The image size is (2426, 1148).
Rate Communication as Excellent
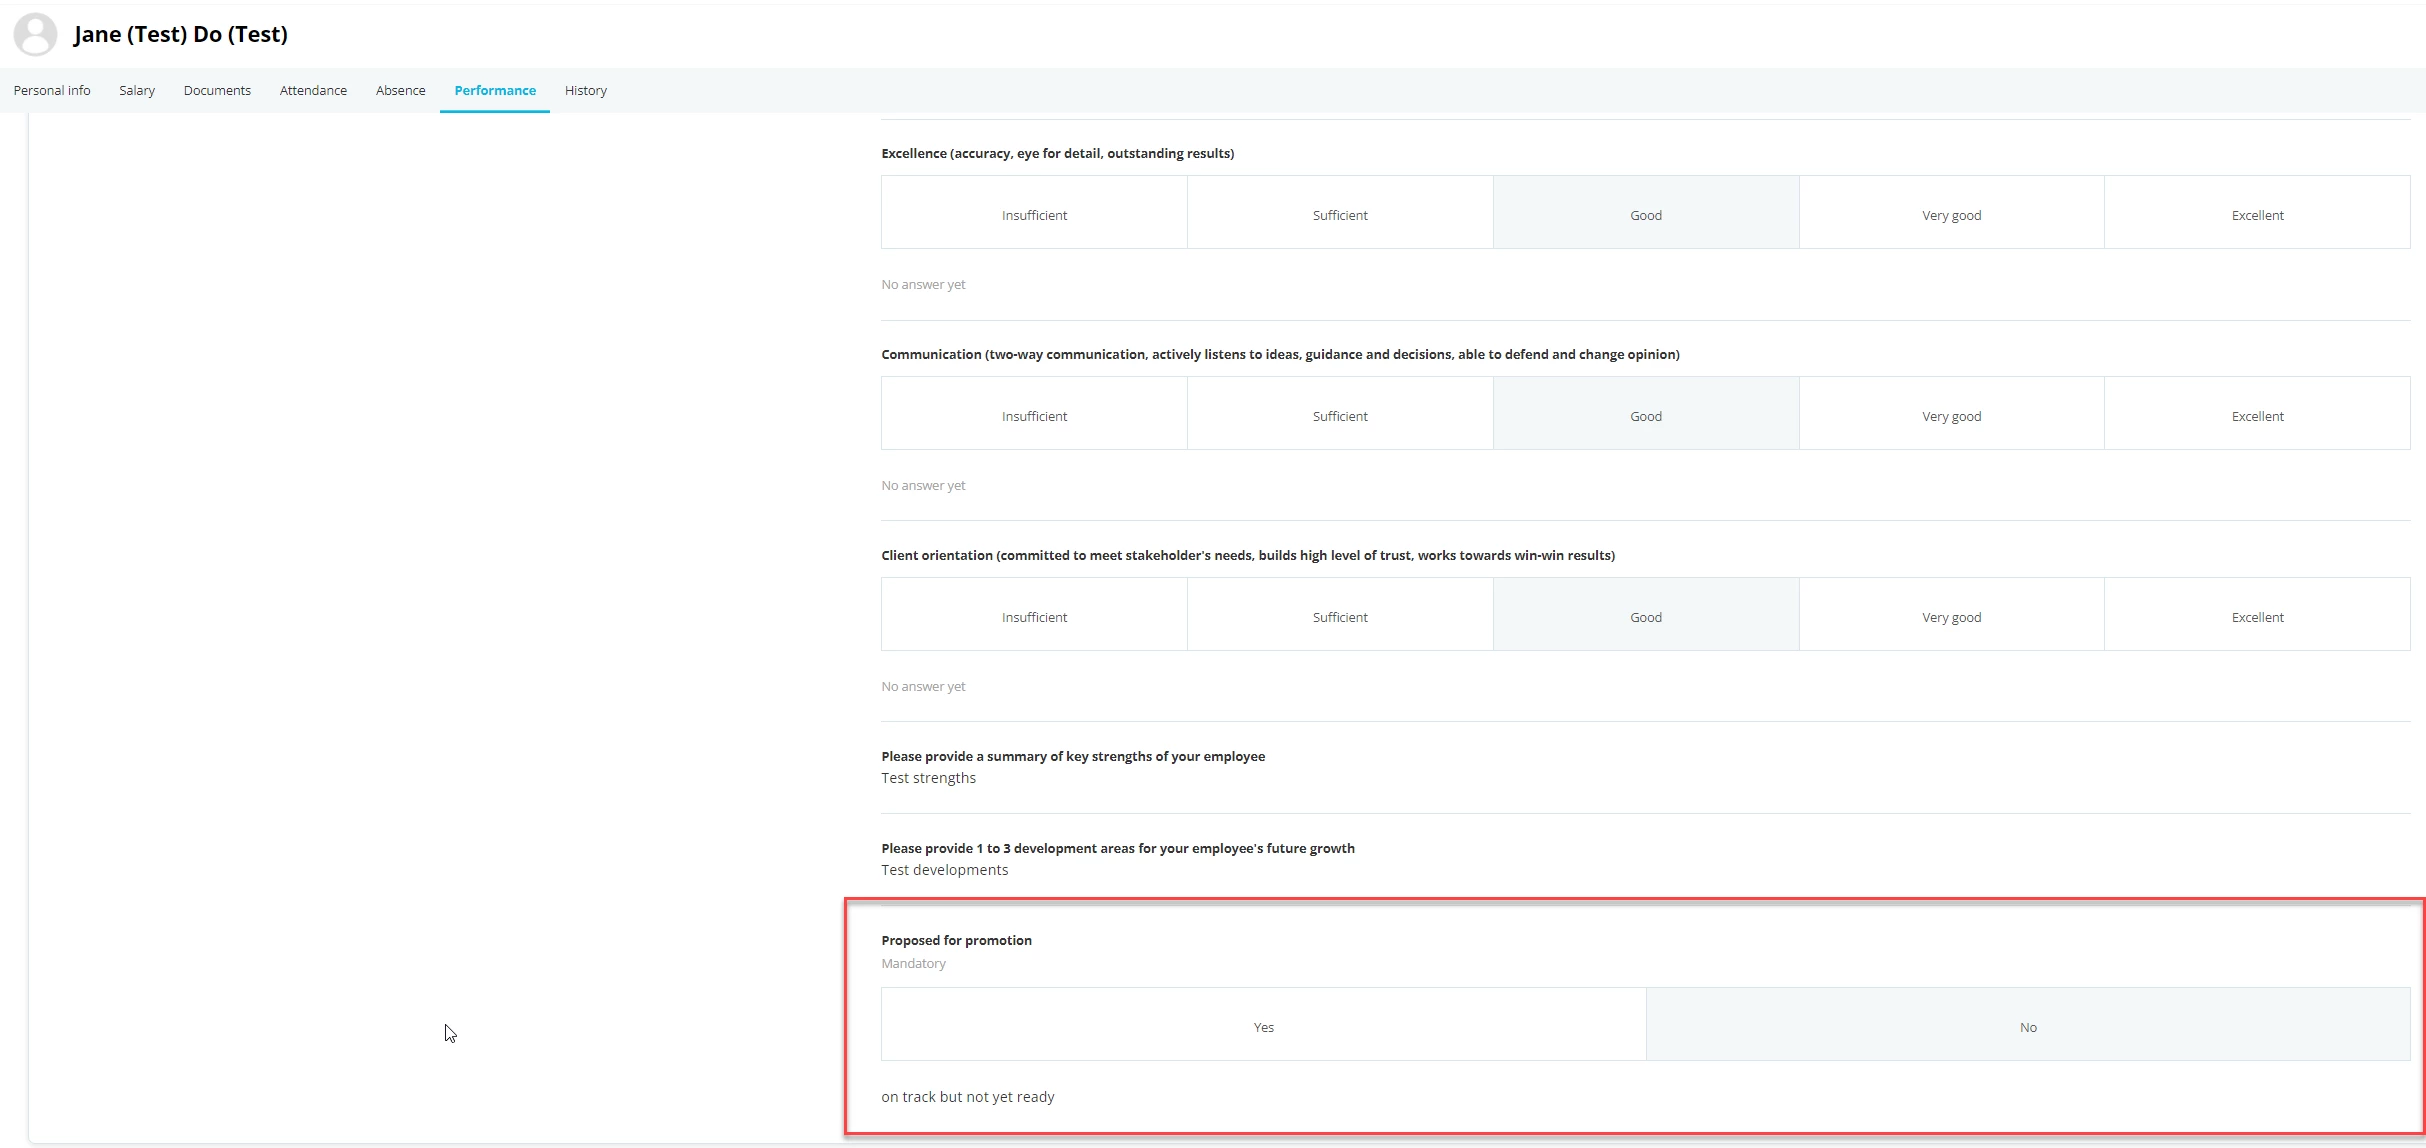(2257, 414)
